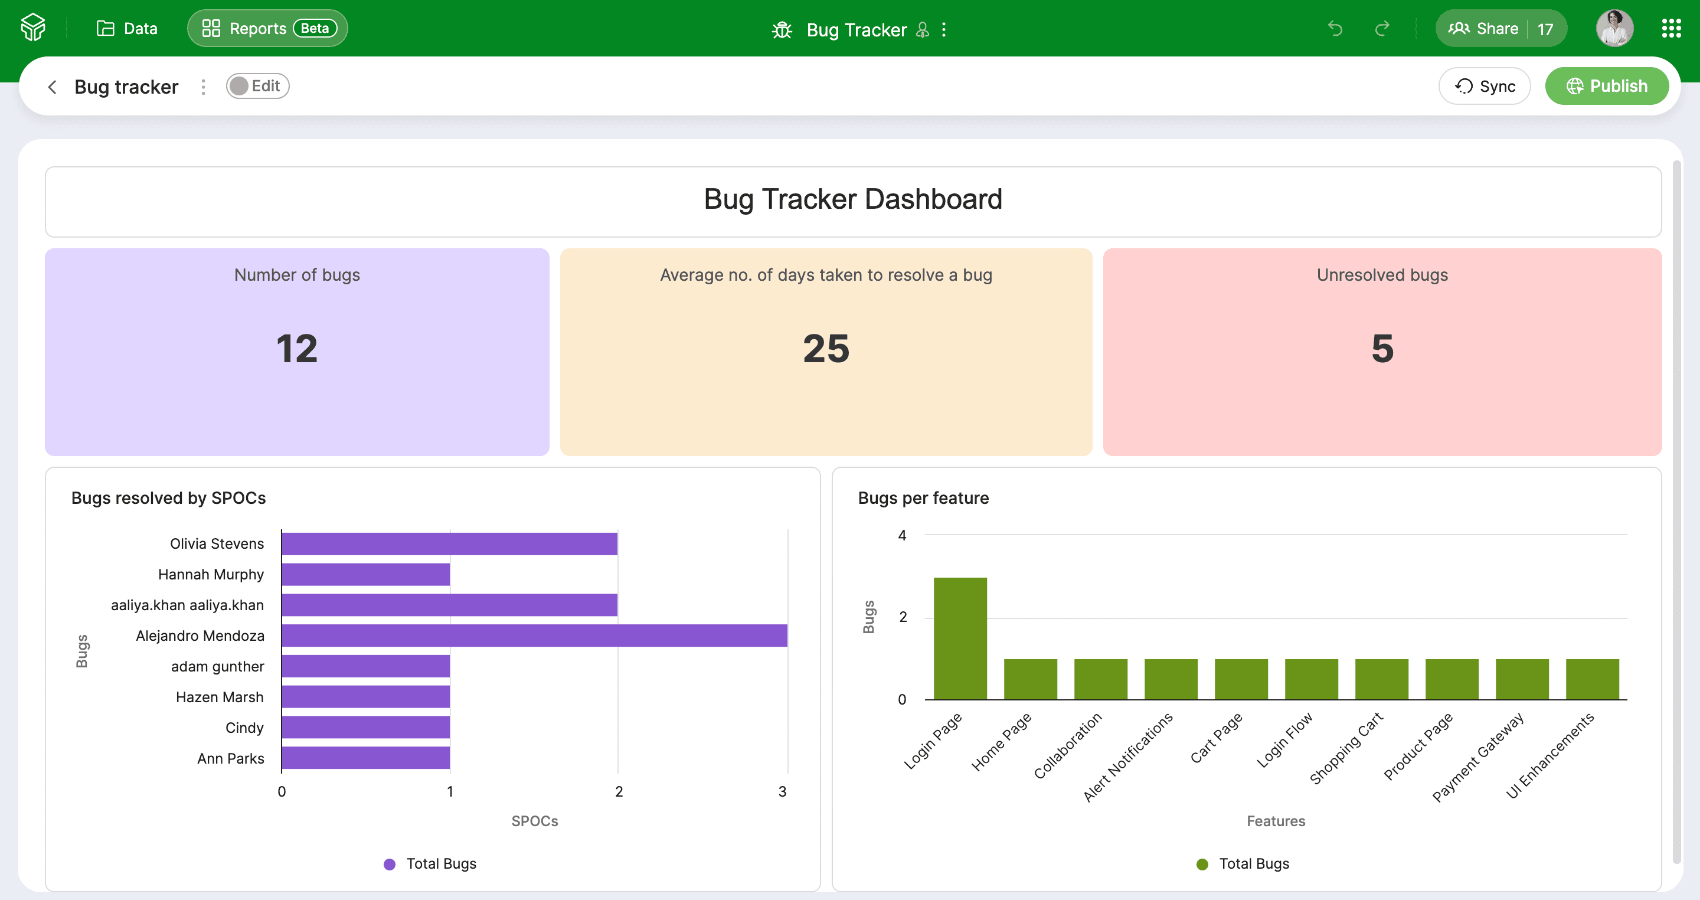Click the app logo icon
This screenshot has width=1700, height=900.
(x=33, y=28)
